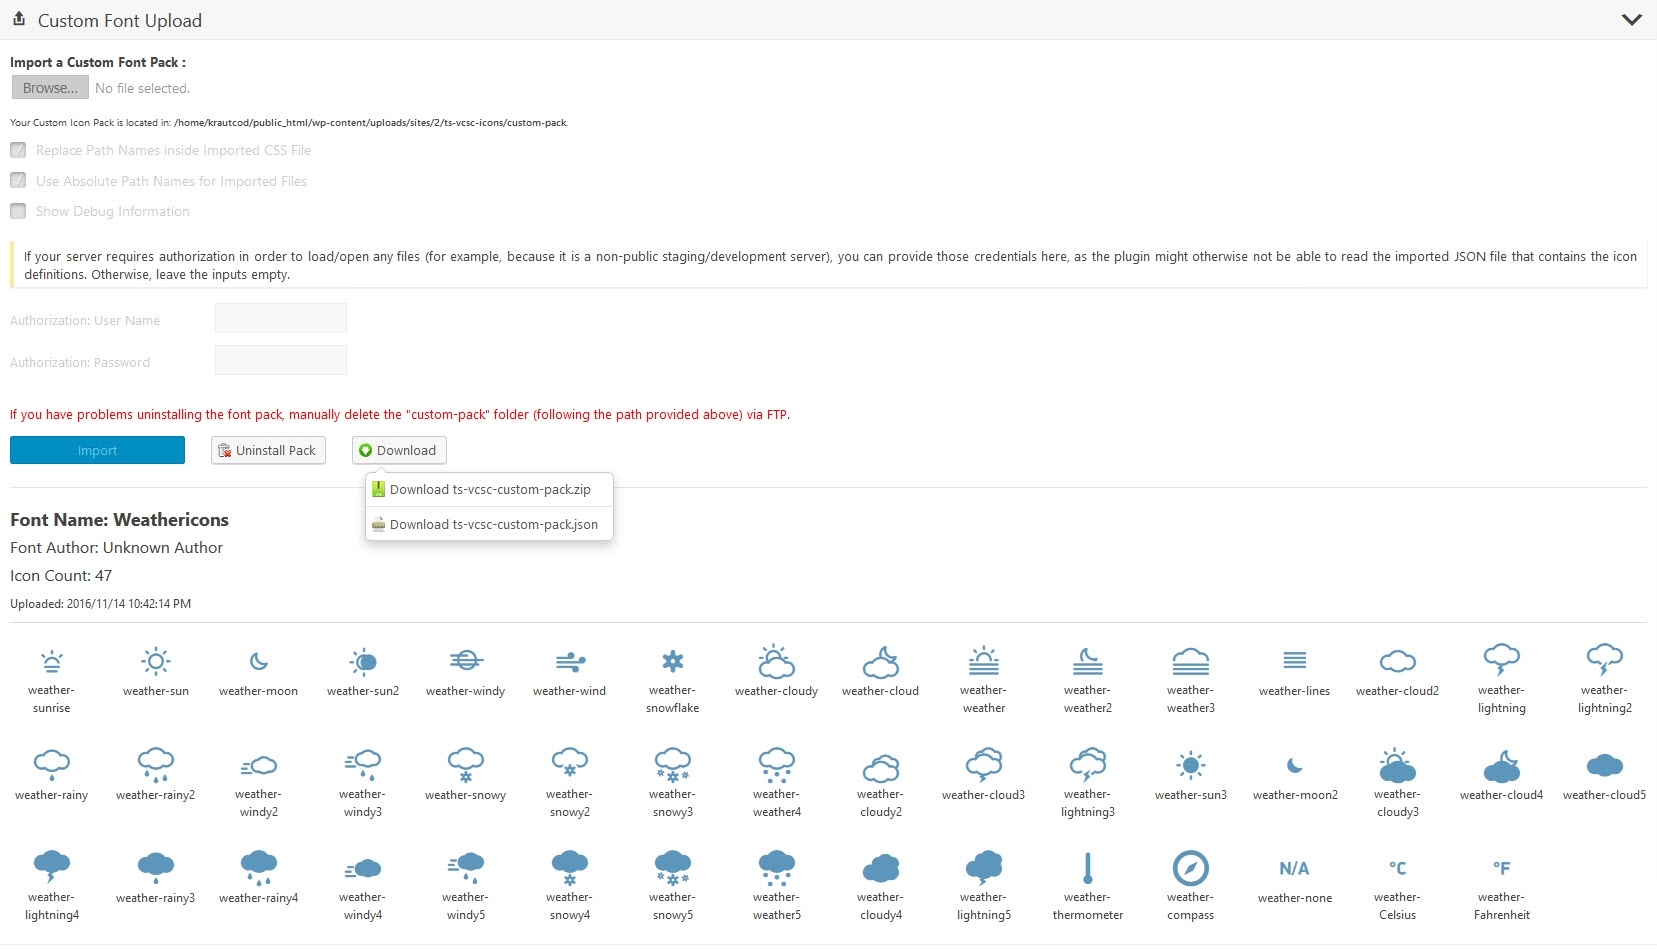Collapse the Custom Font Upload panel chevron
The image size is (1657, 949).
click(1631, 20)
